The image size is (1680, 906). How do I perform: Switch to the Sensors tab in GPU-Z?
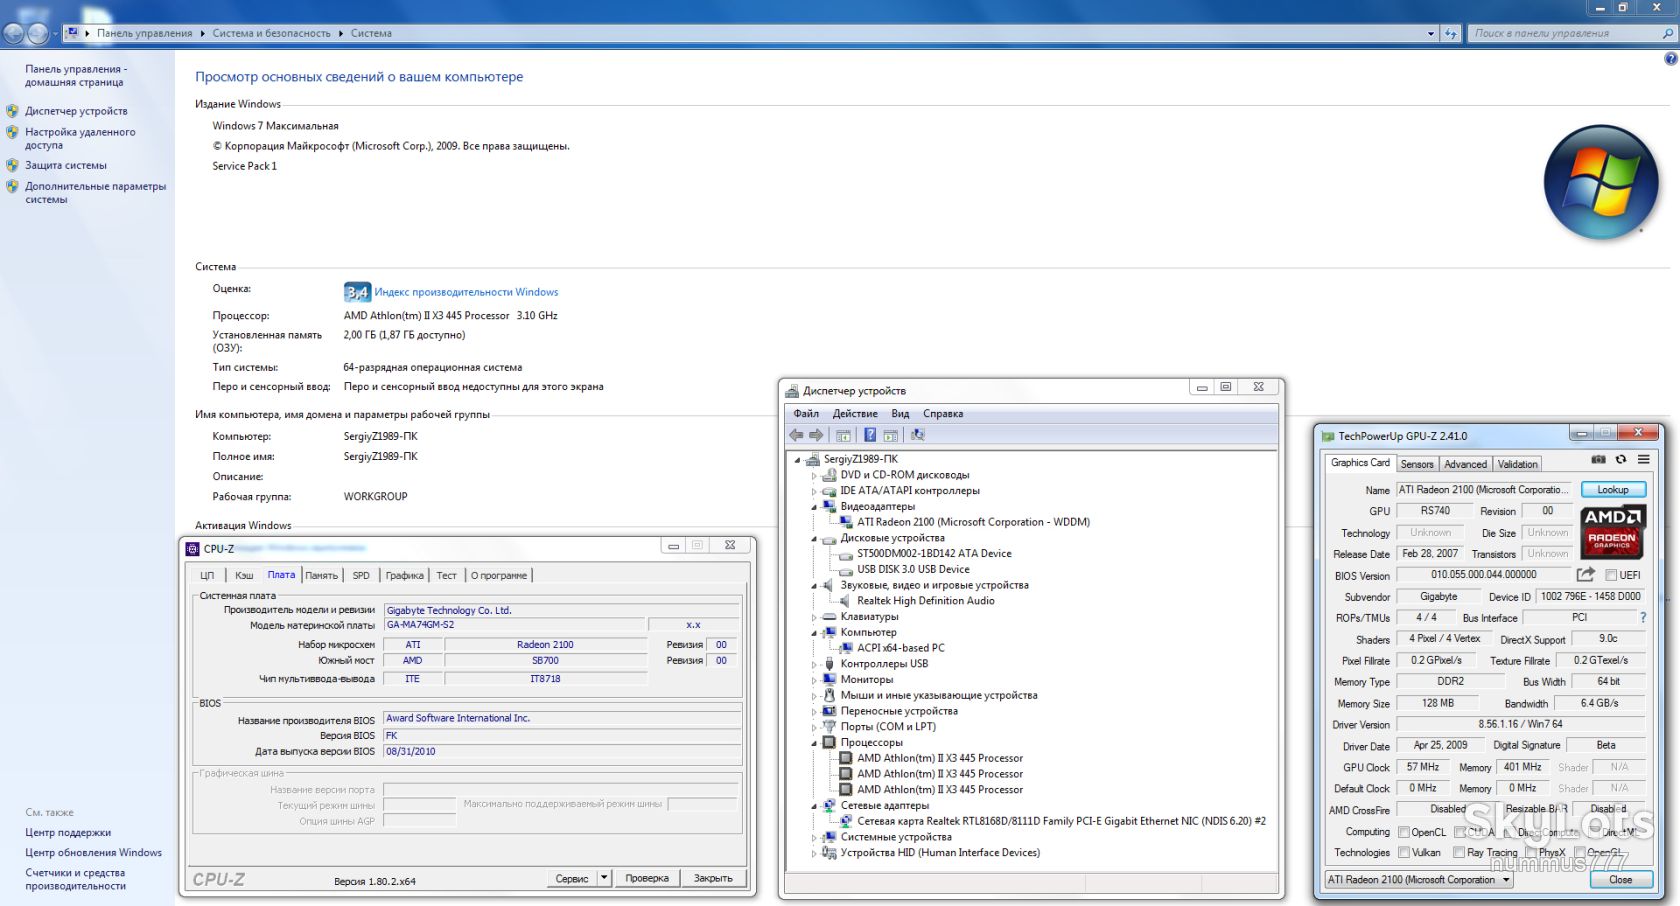[x=1417, y=464]
